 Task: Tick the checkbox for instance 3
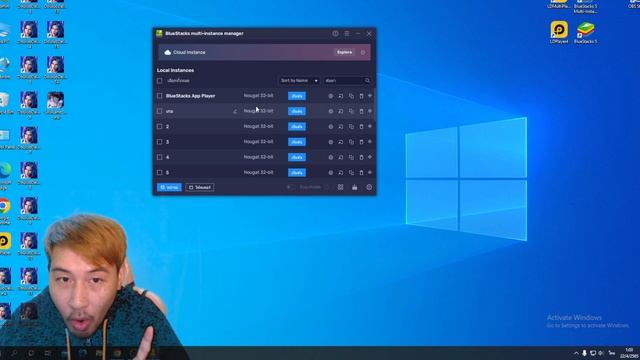click(x=160, y=142)
